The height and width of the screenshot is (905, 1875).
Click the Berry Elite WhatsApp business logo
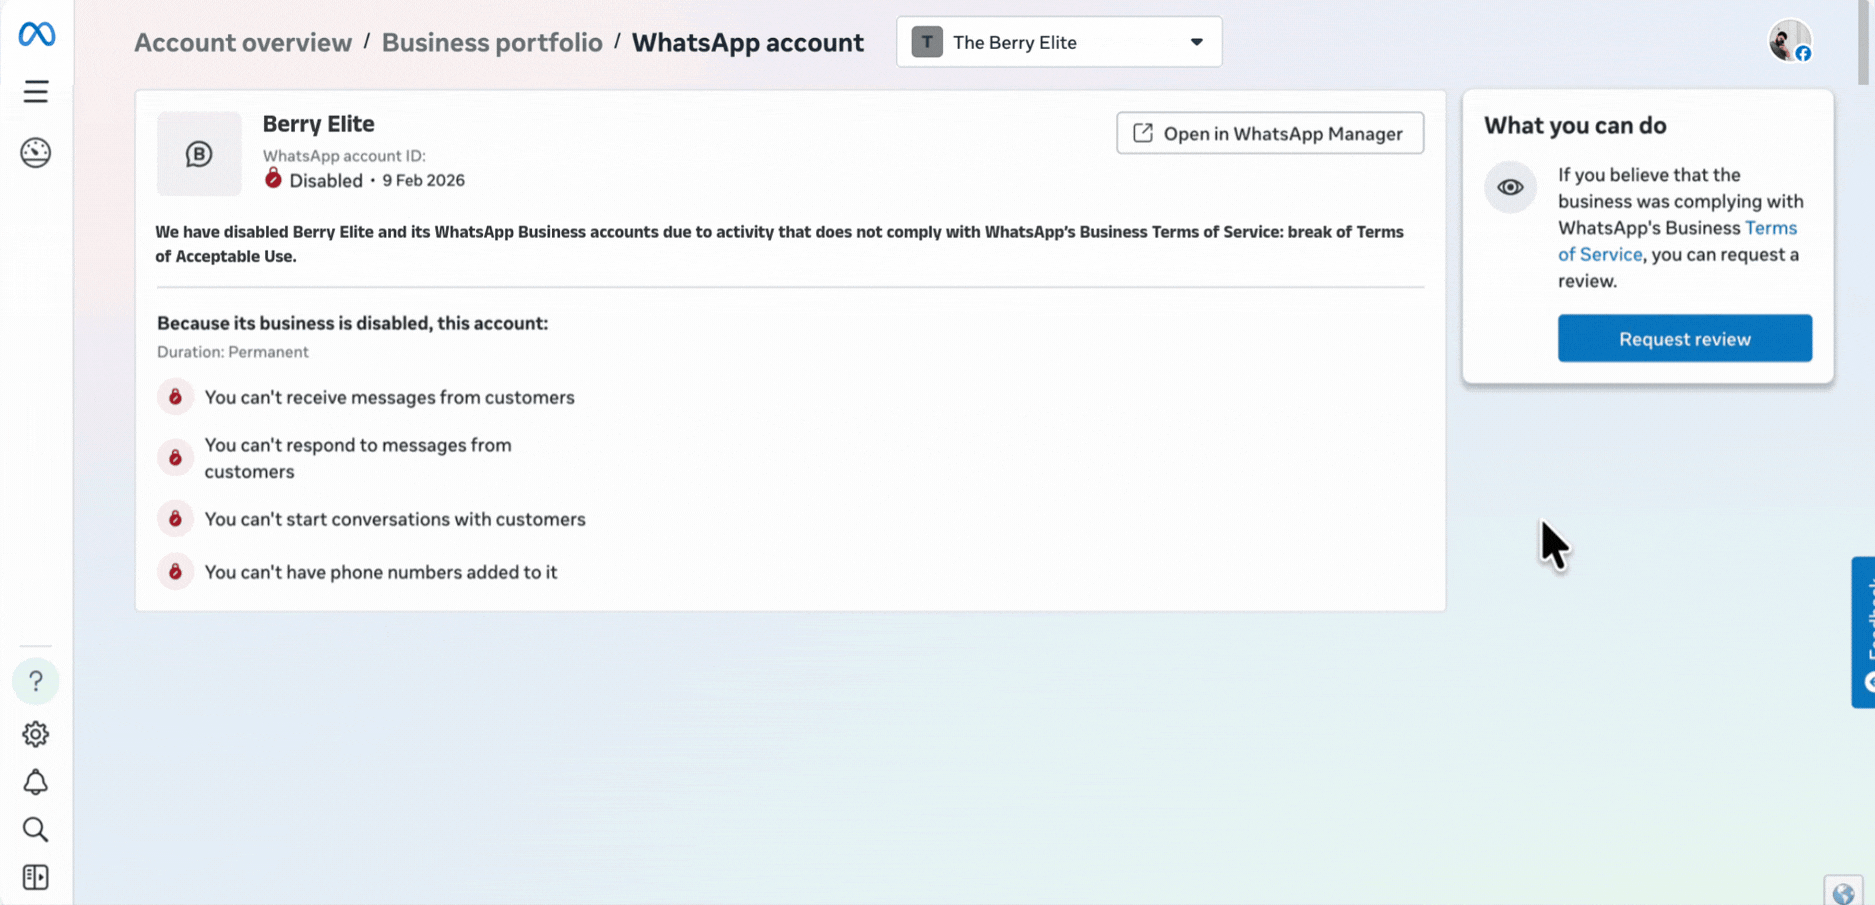click(x=199, y=154)
